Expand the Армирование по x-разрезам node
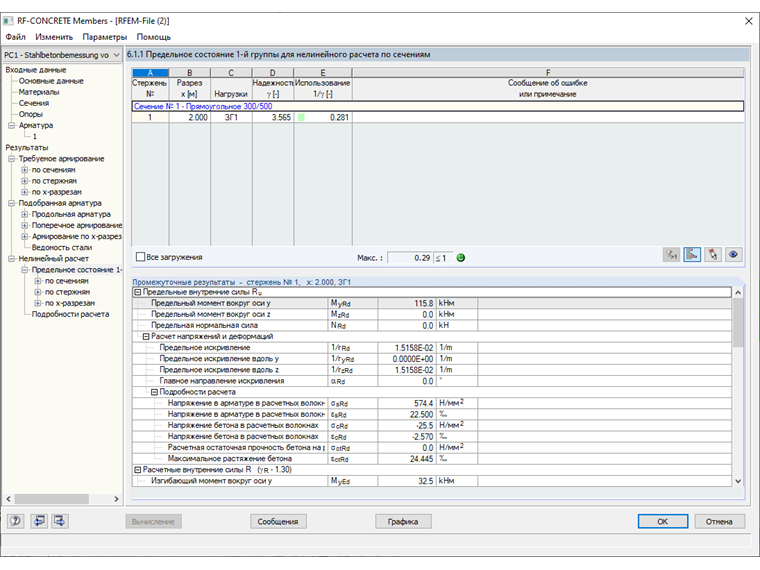 [25, 237]
